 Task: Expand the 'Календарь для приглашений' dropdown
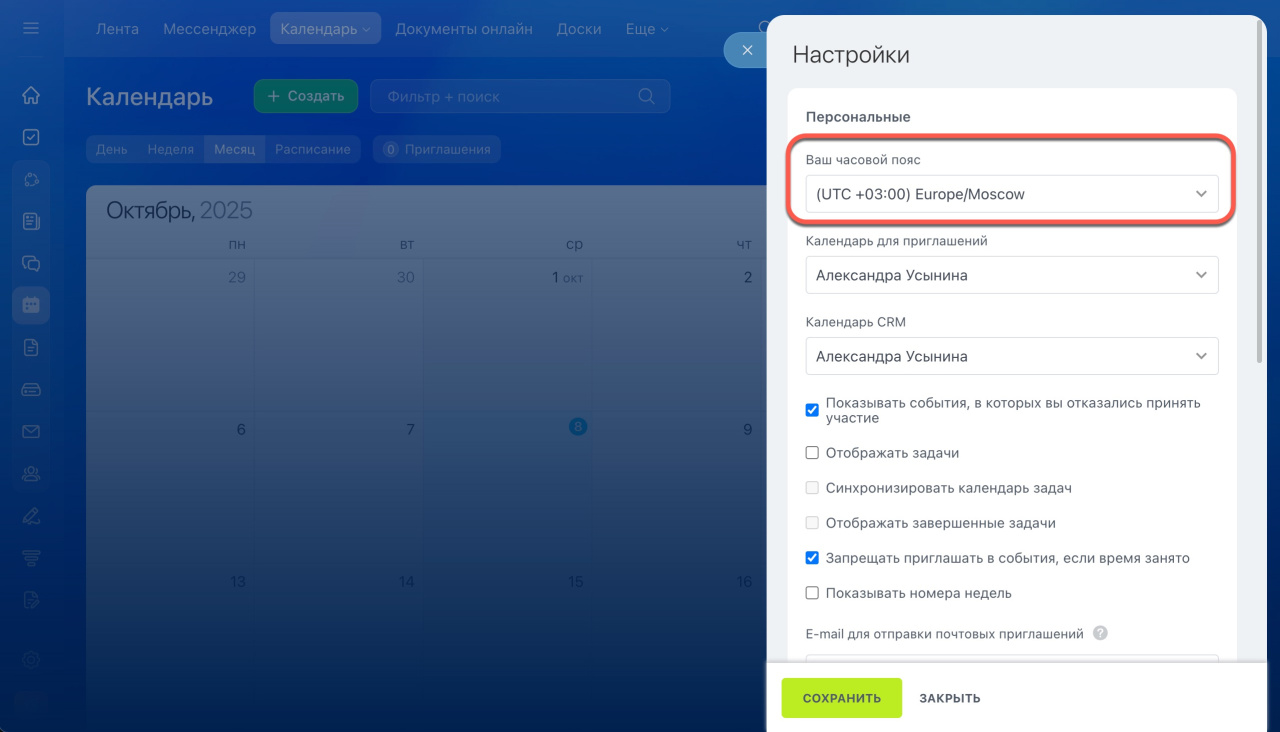1011,275
